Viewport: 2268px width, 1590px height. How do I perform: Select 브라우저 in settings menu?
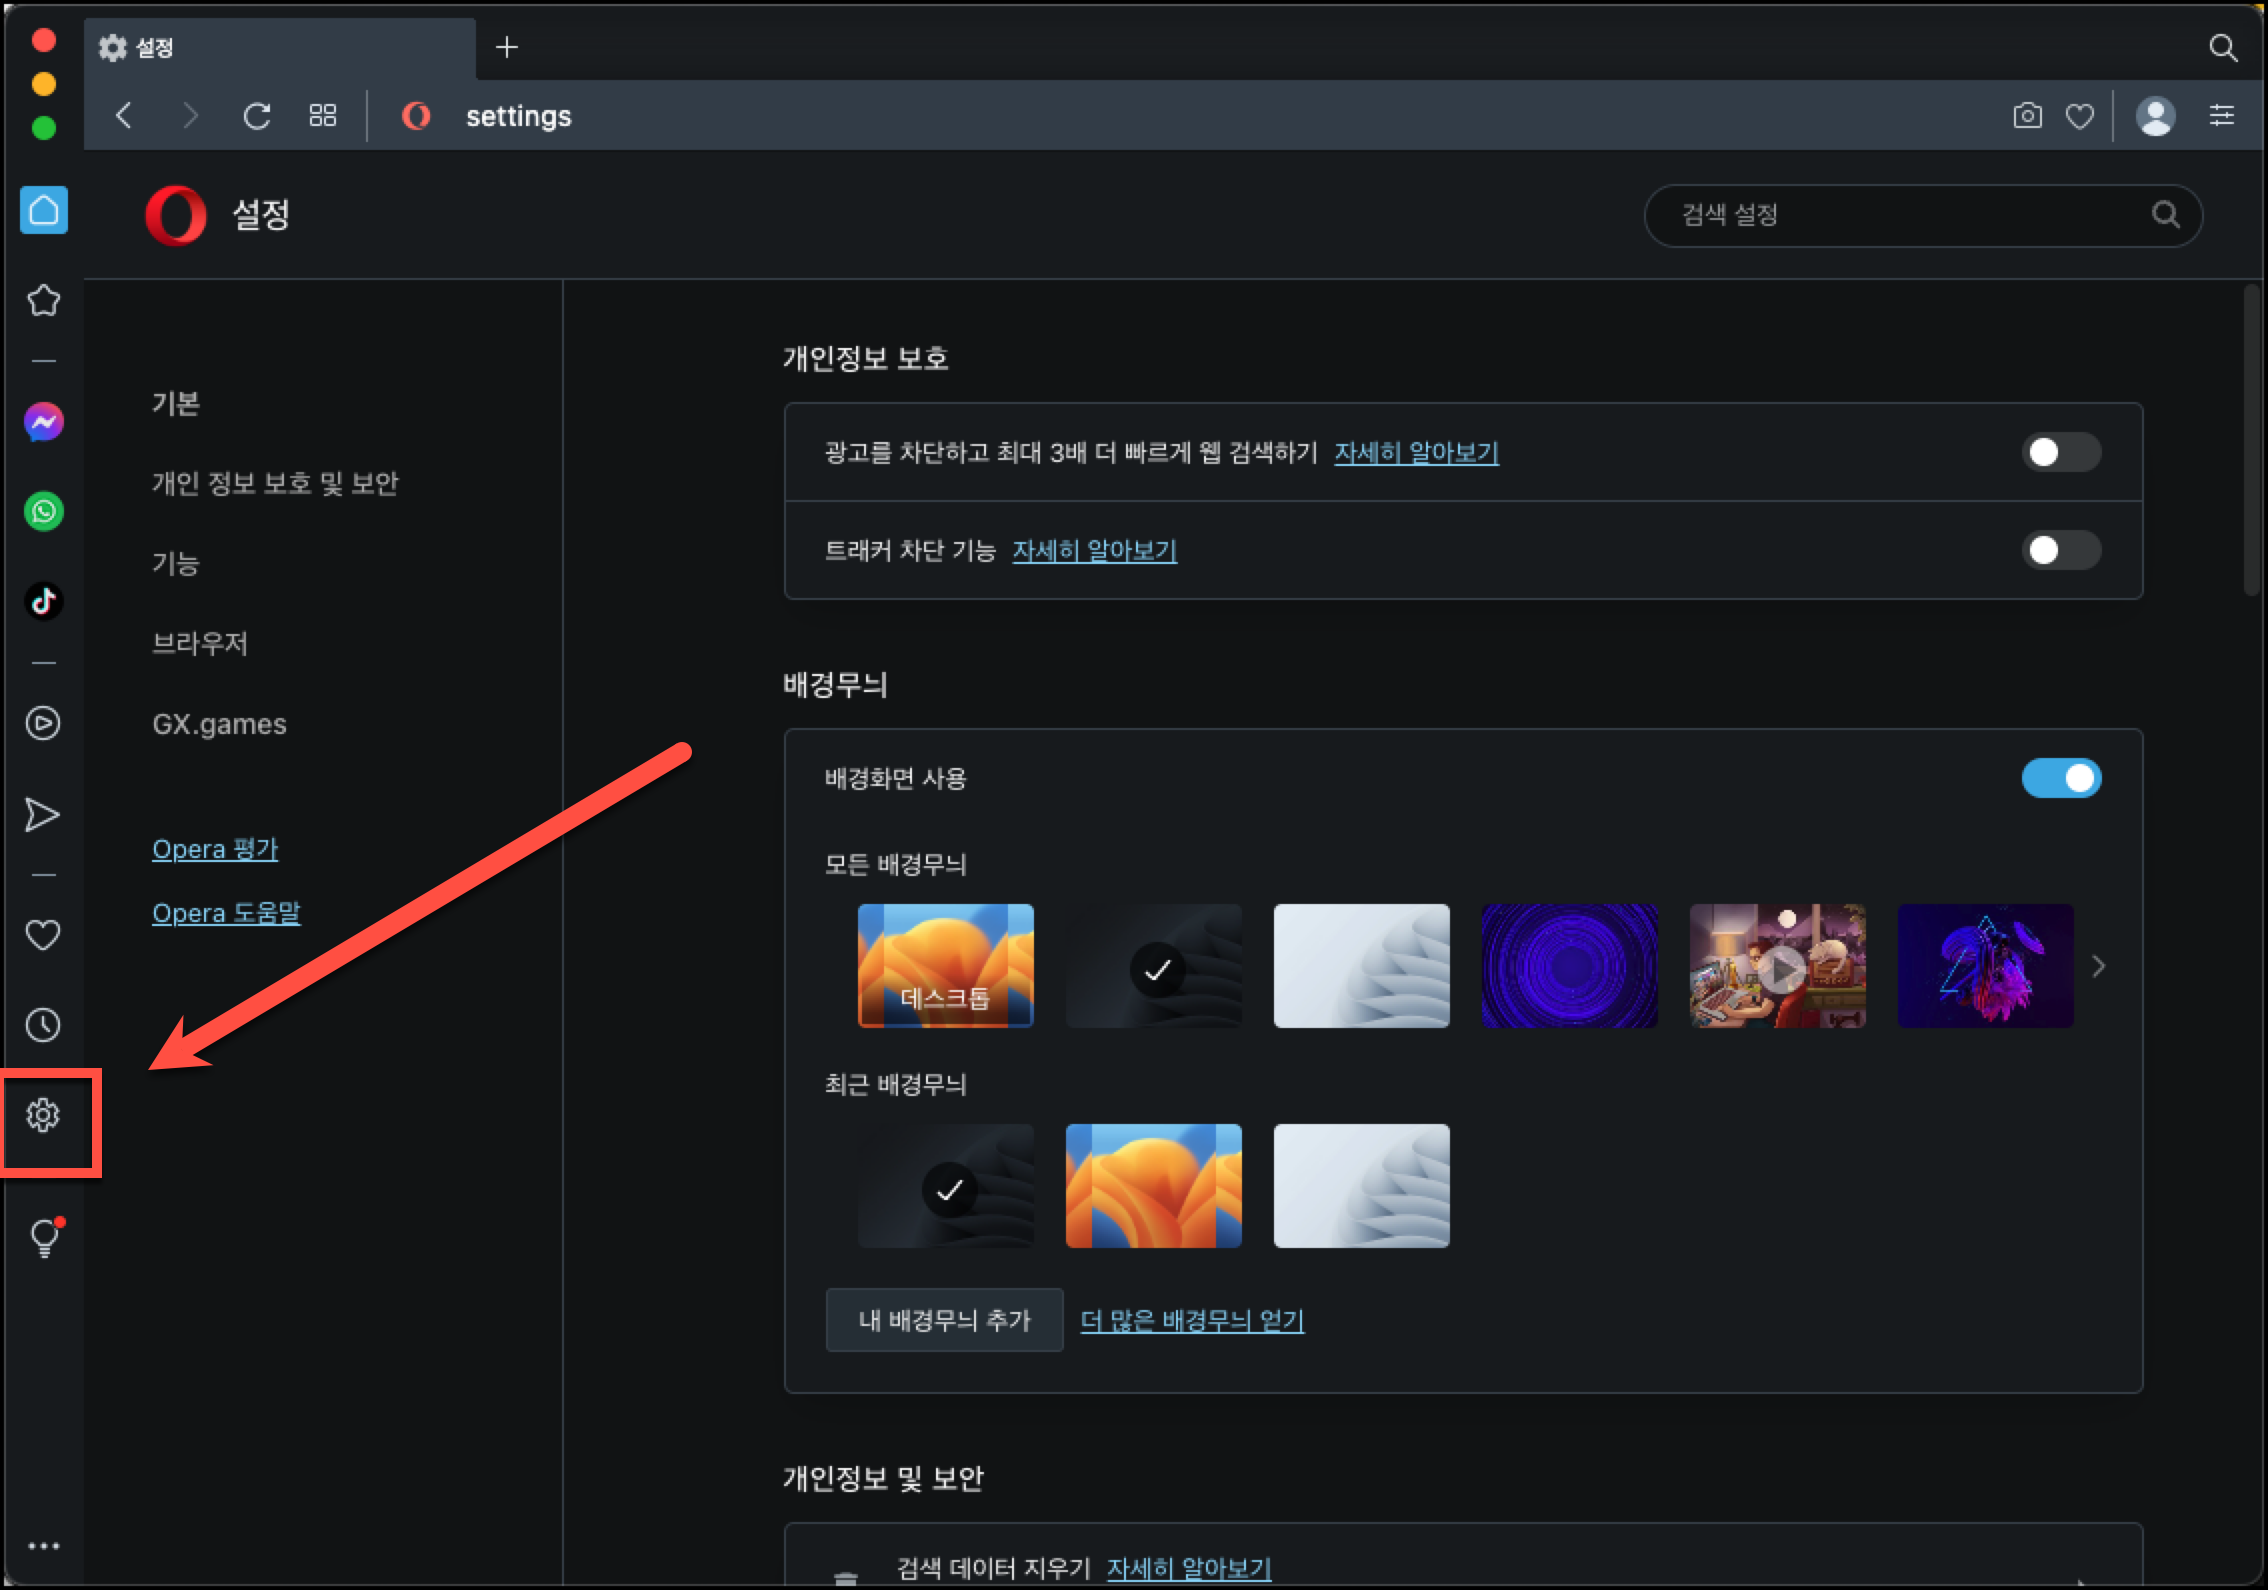[x=199, y=643]
